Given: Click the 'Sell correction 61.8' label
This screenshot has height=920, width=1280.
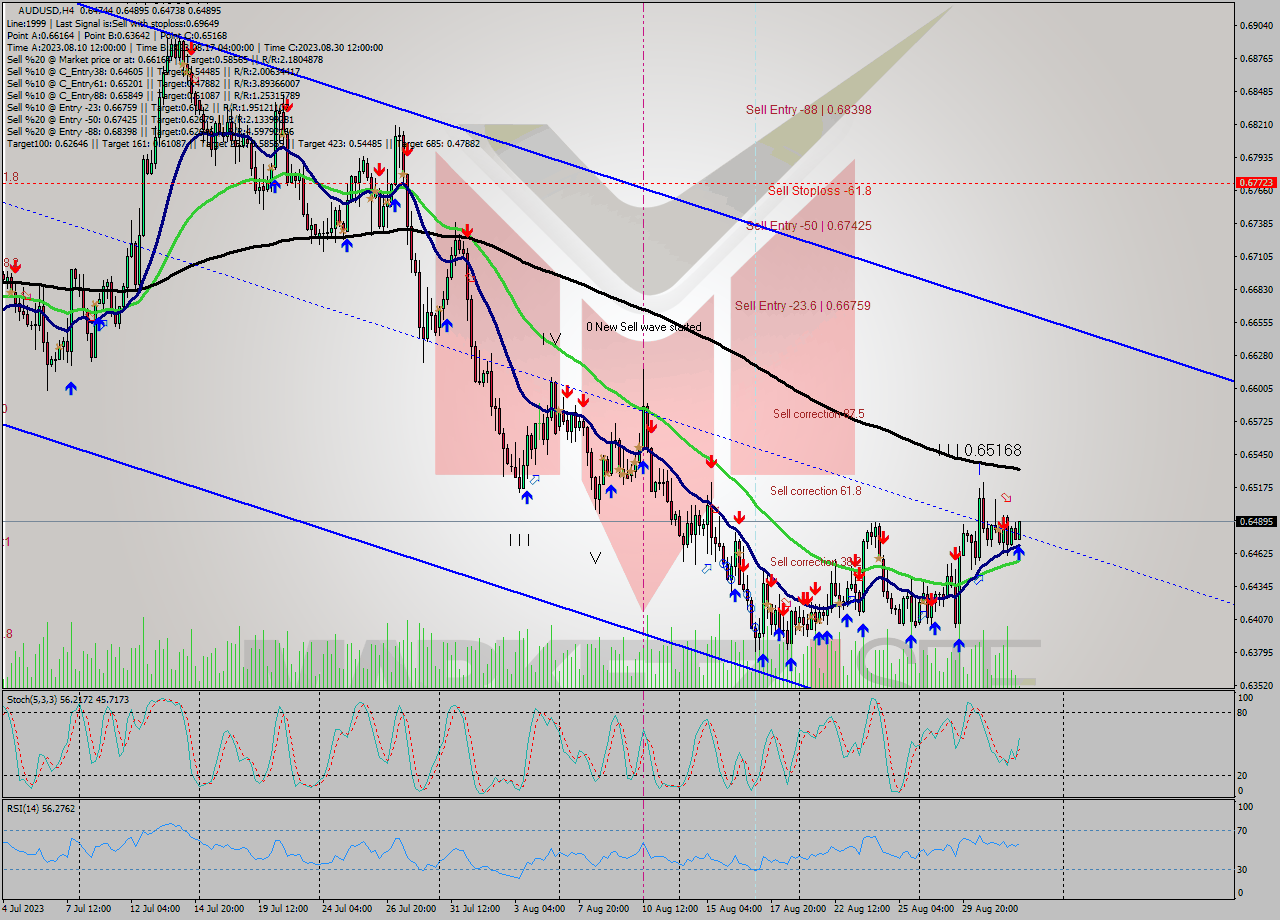Looking at the screenshot, I should [x=817, y=491].
